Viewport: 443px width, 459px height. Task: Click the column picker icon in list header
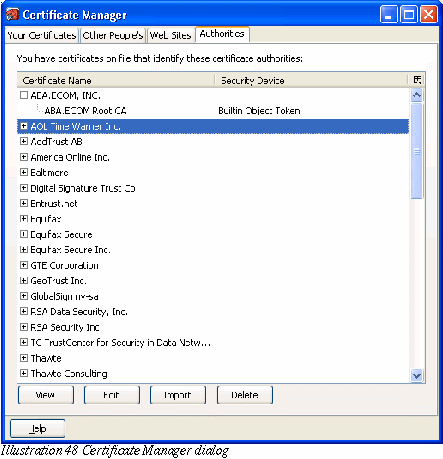(417, 80)
